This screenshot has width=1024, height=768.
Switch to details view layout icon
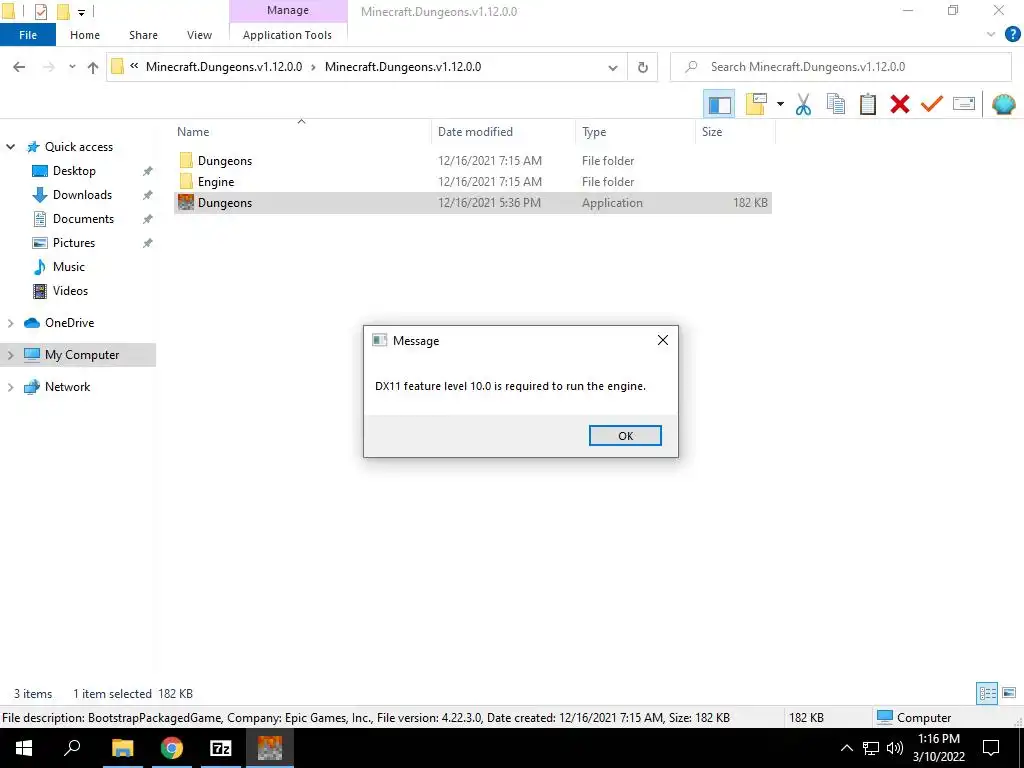tap(987, 693)
